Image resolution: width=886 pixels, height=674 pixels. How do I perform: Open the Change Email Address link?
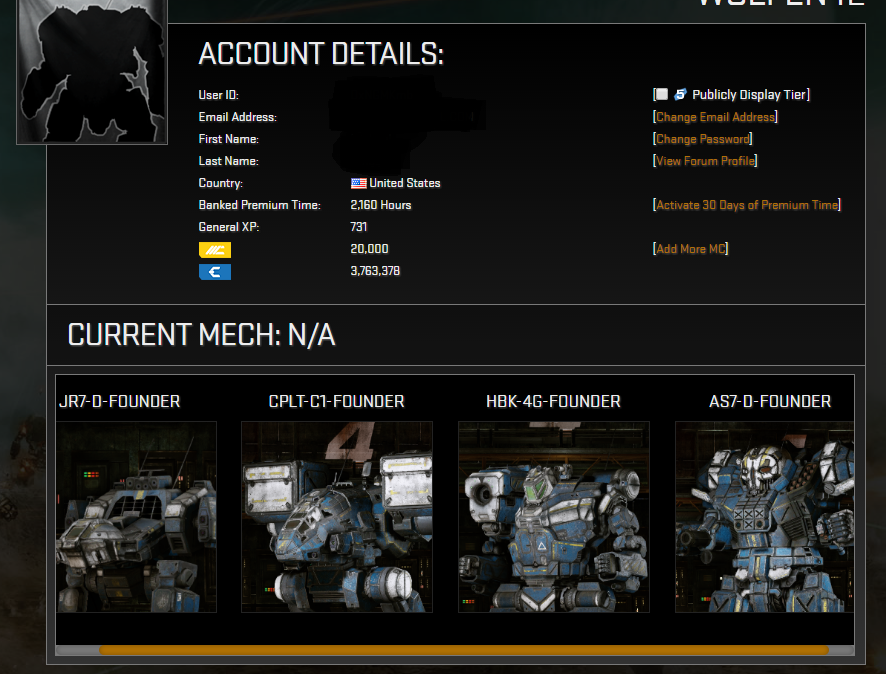[x=715, y=117]
